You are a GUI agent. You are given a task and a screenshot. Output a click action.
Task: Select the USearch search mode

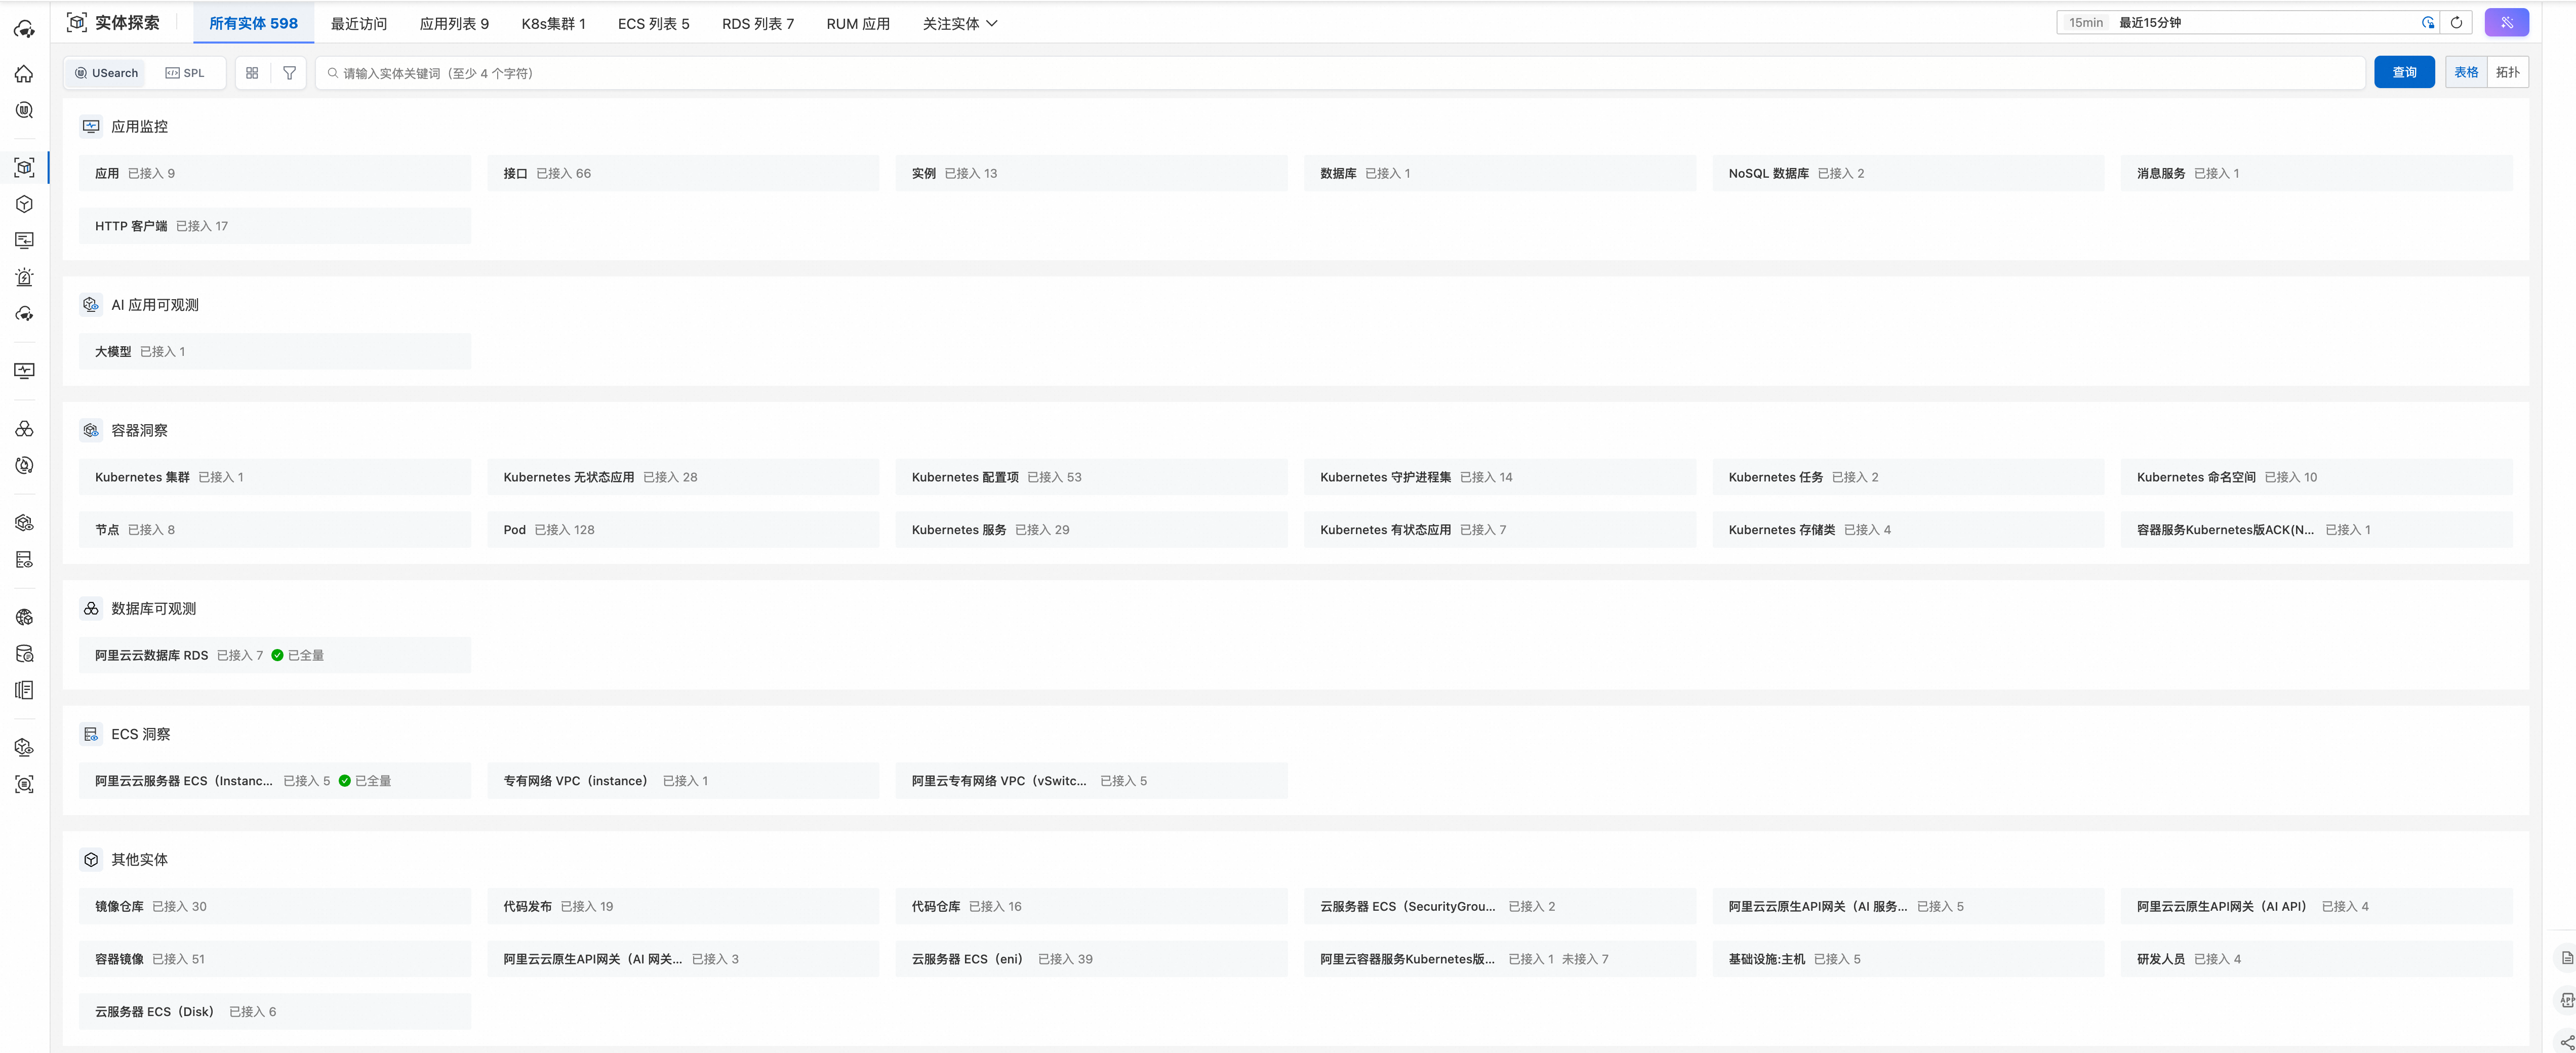coord(107,73)
